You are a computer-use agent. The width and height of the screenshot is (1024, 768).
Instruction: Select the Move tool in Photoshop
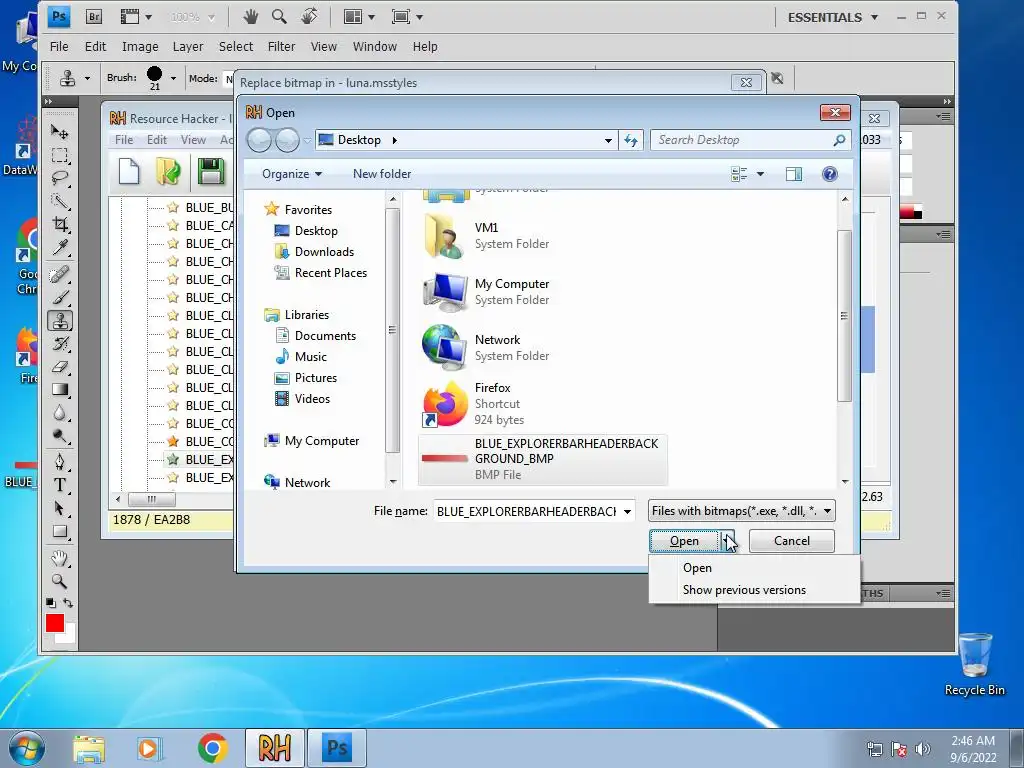[59, 132]
